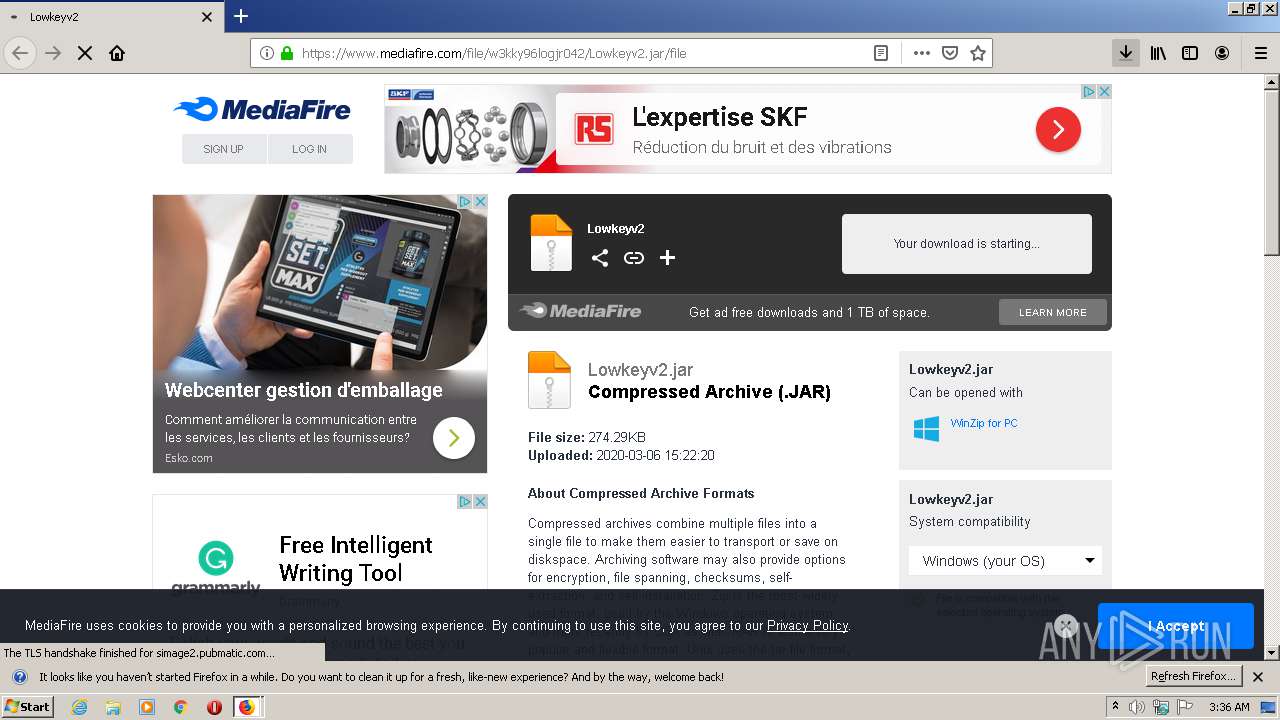This screenshot has width=1280, height=720.
Task: Click Refresh Firefox button
Action: [x=1194, y=676]
